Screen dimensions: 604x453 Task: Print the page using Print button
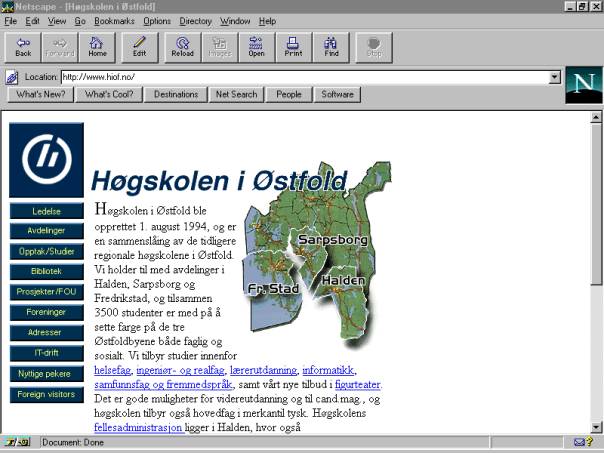[294, 47]
